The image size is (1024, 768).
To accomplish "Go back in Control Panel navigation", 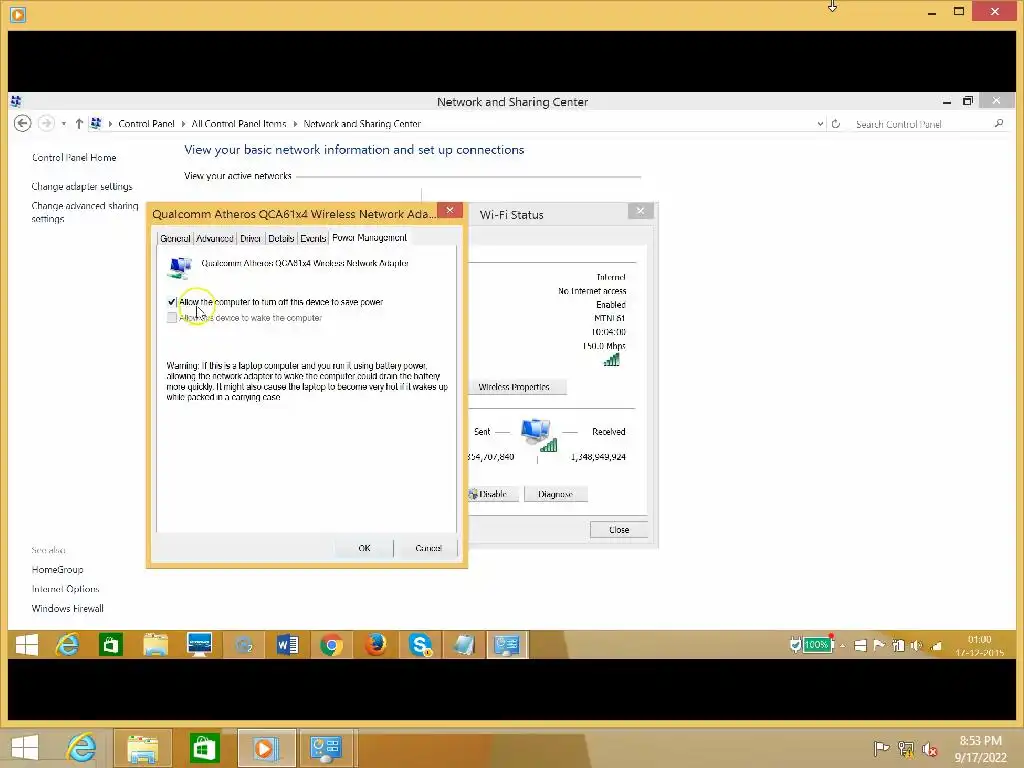I will 22,123.
